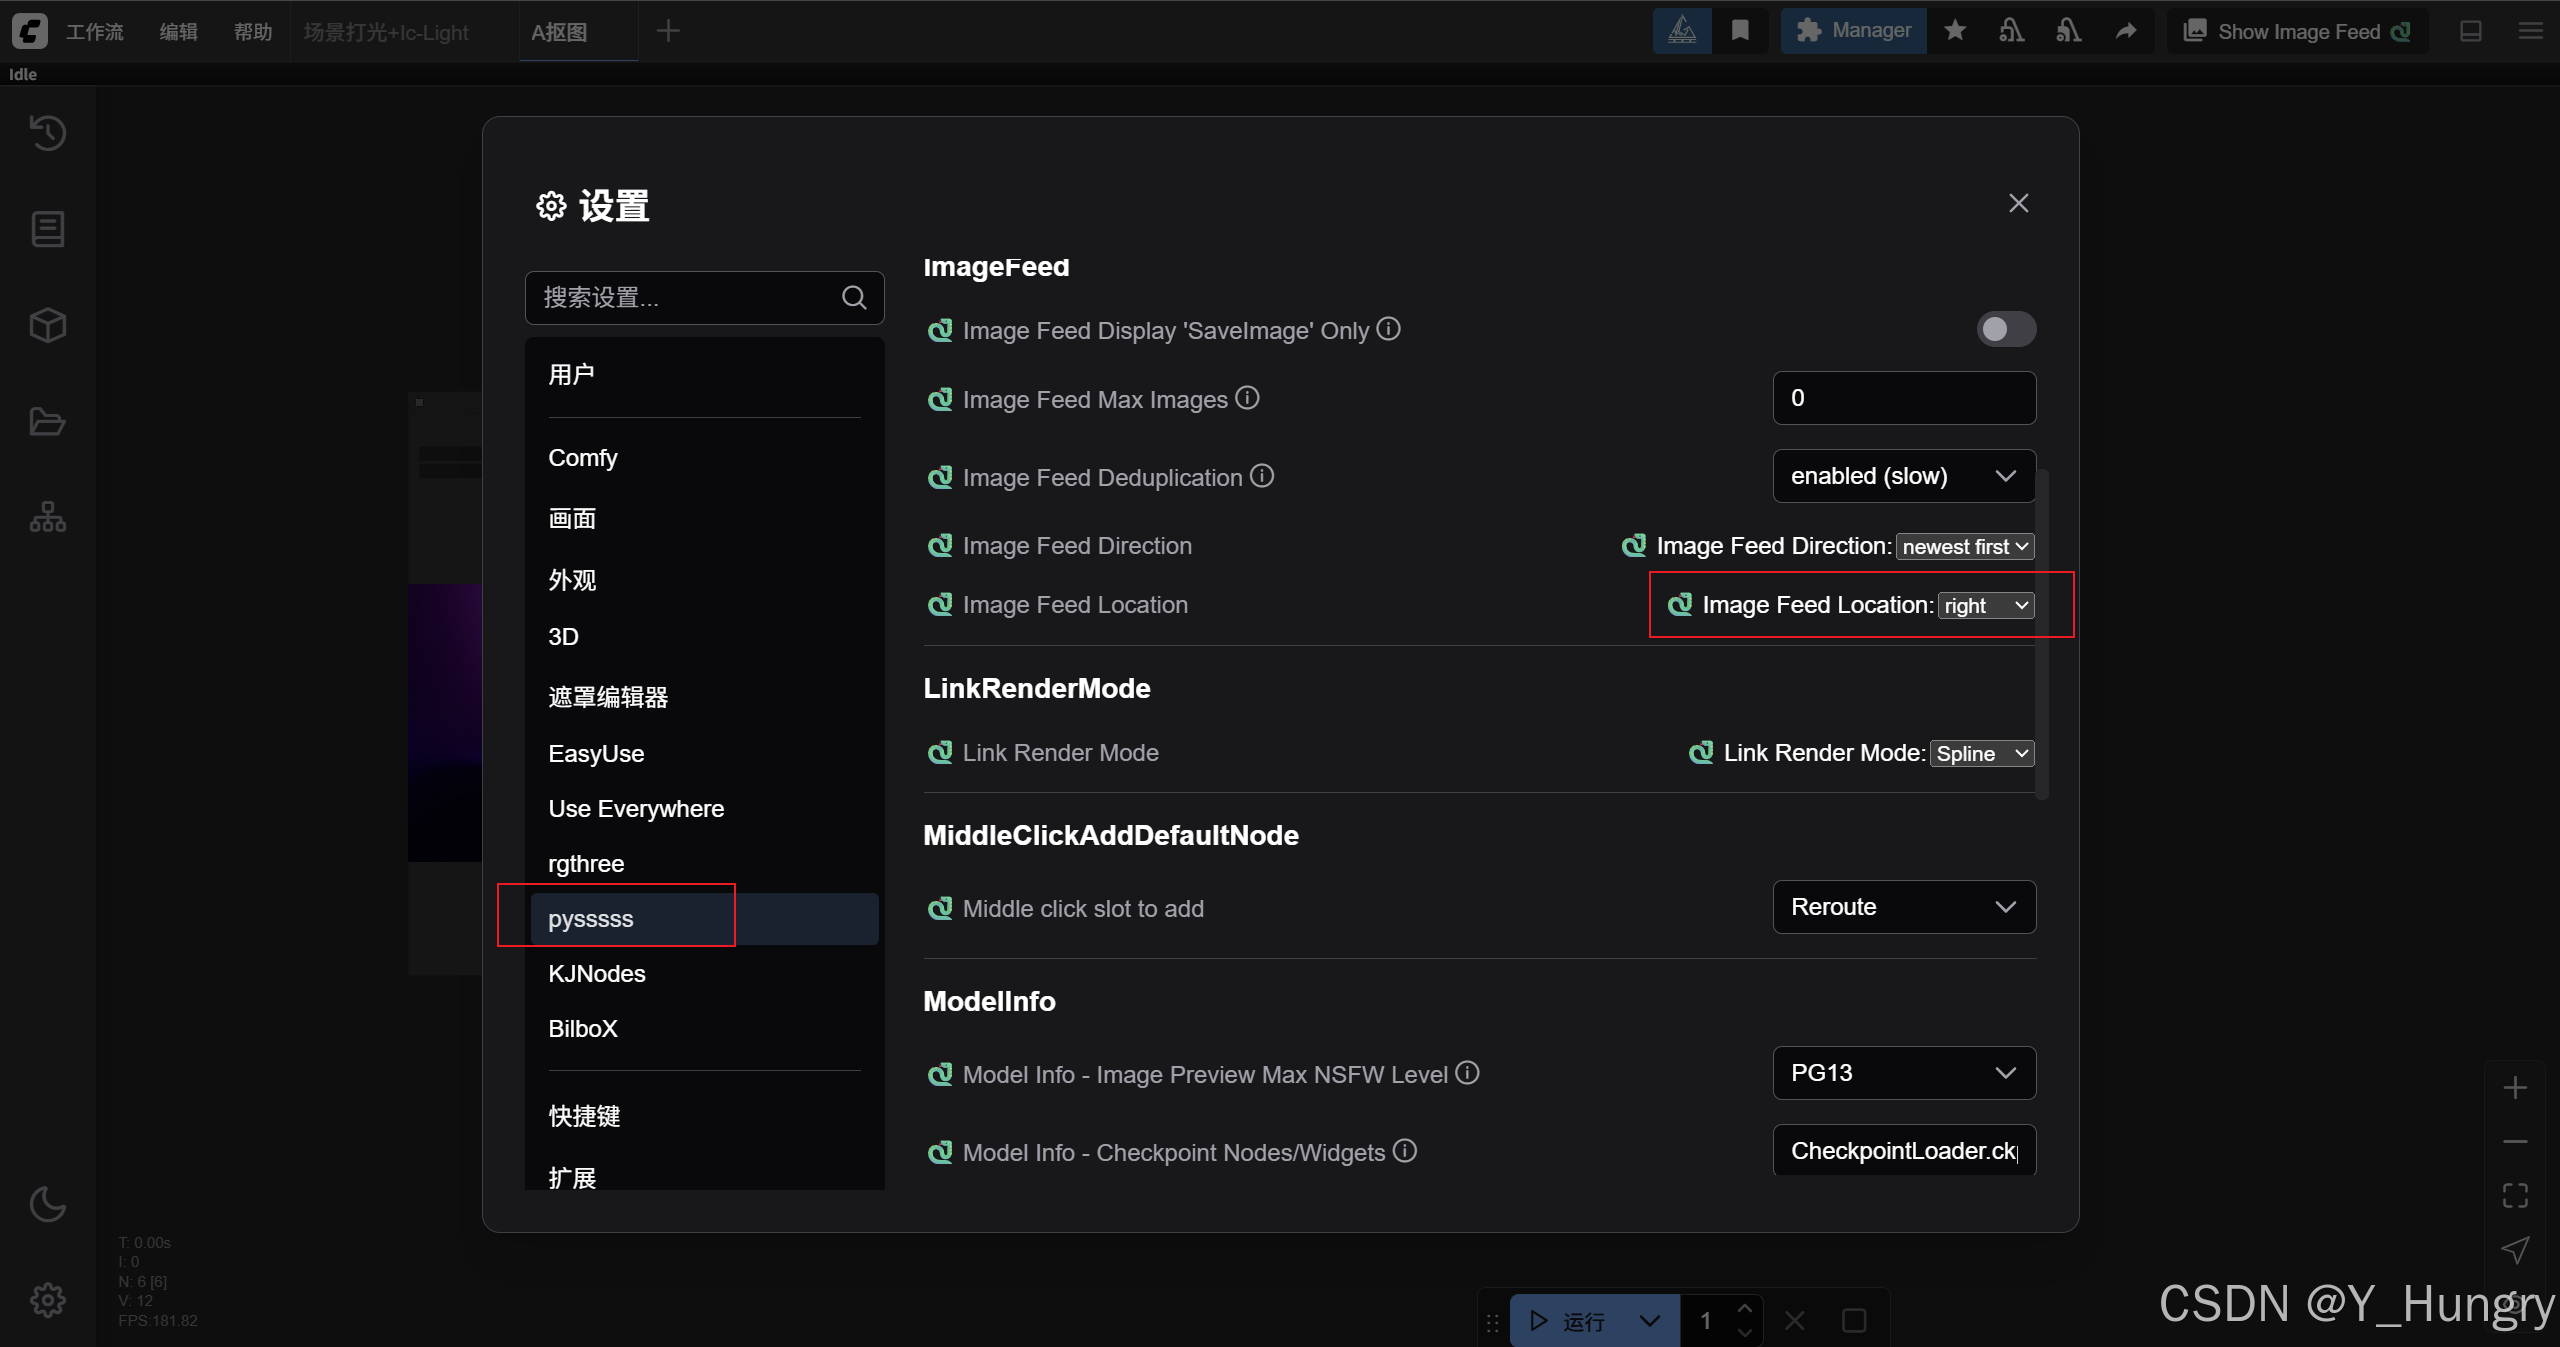Open Middle click slot Reroute dropdown
This screenshot has height=1347, width=2560.
(1903, 907)
